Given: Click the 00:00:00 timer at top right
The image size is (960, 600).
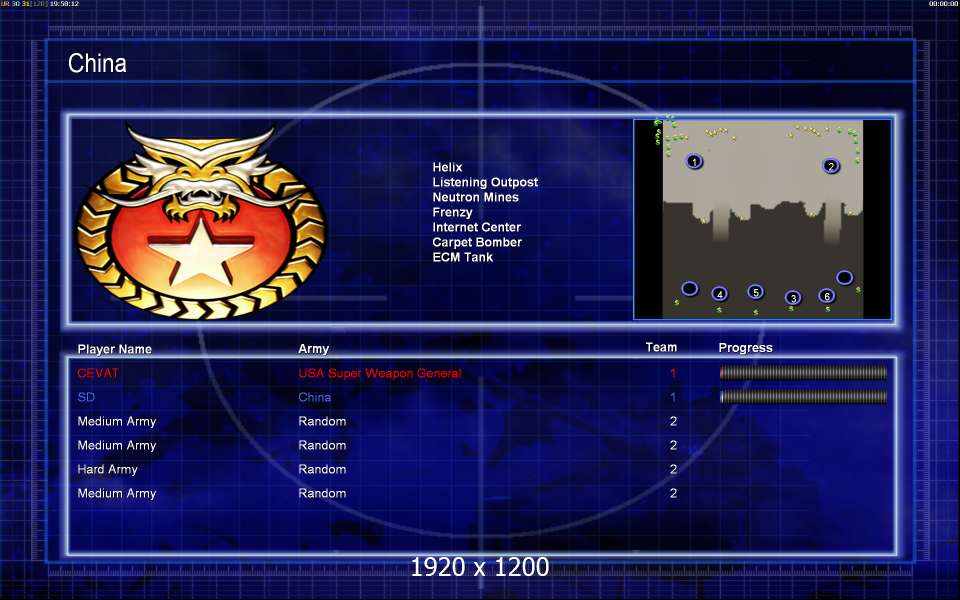Looking at the screenshot, I should pos(943,4).
